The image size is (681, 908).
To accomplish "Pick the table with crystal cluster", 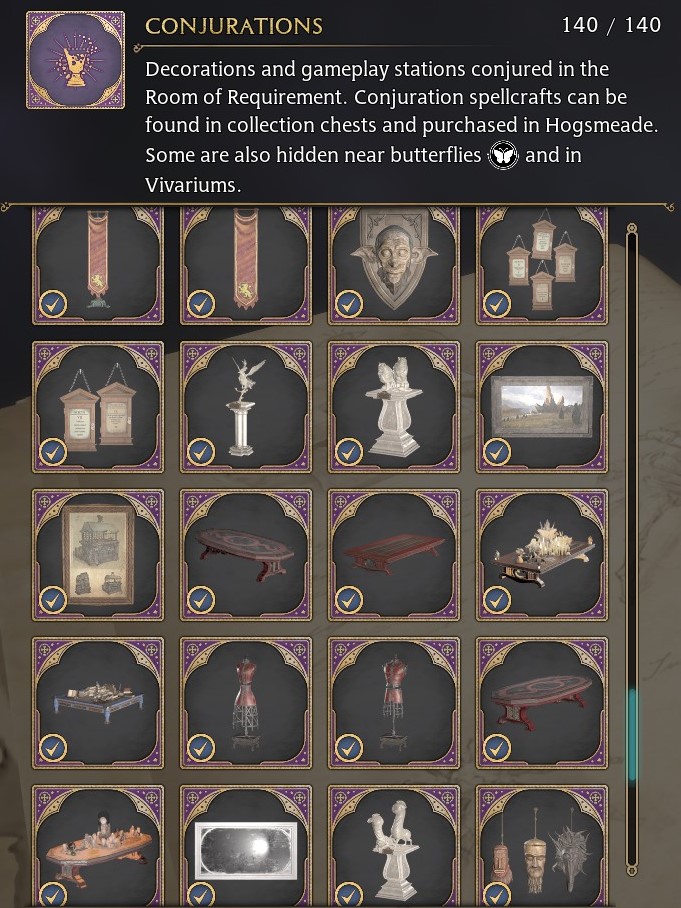I will 542,555.
